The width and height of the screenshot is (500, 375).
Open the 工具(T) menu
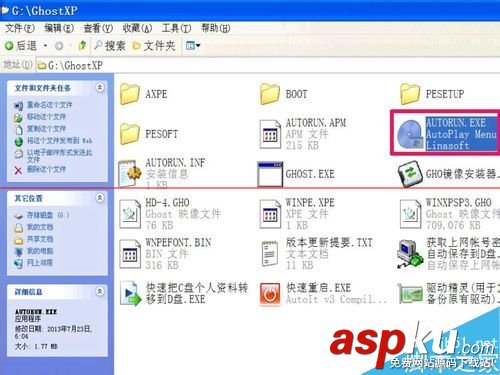coord(176,28)
